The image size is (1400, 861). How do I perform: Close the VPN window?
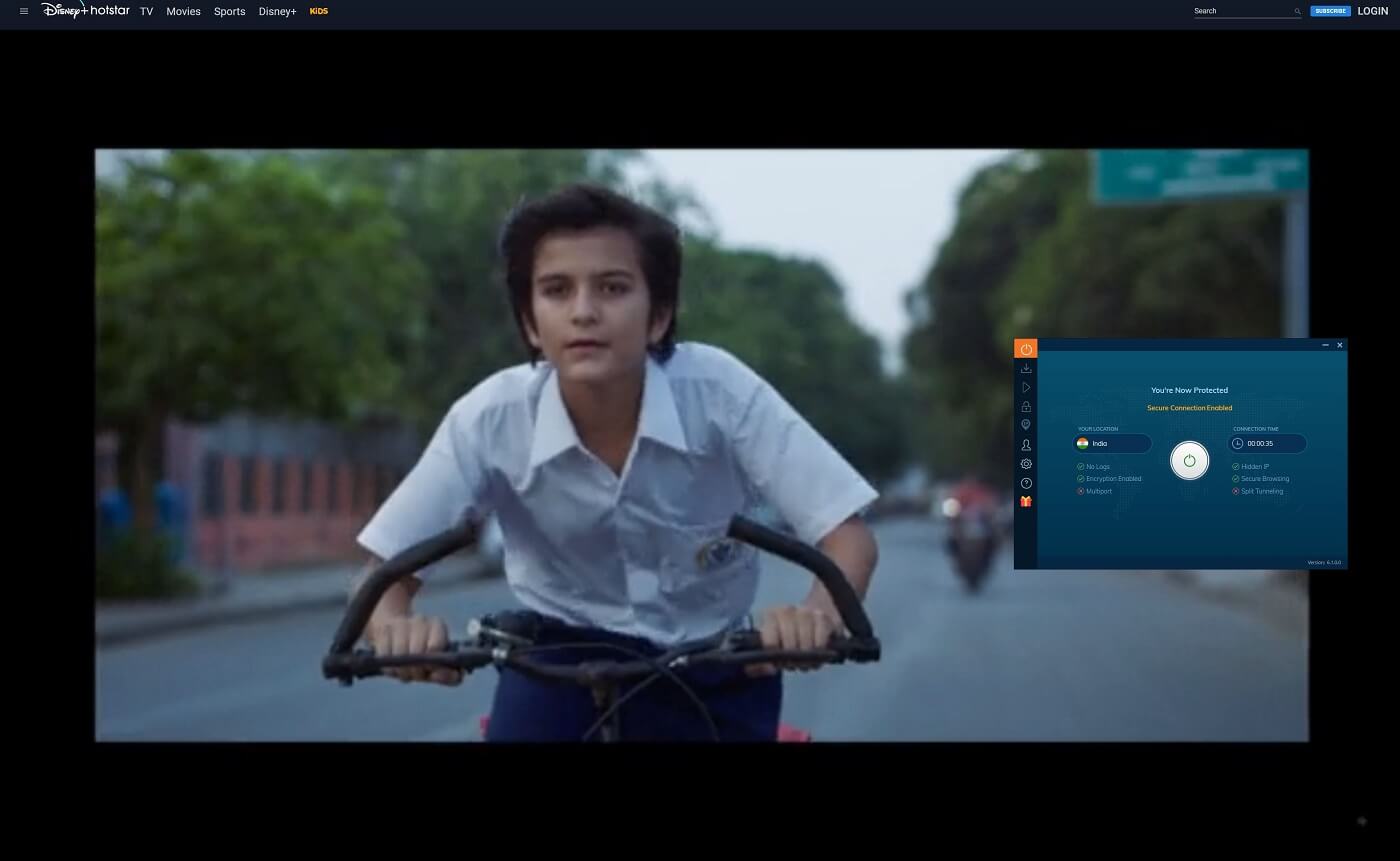coord(1340,345)
